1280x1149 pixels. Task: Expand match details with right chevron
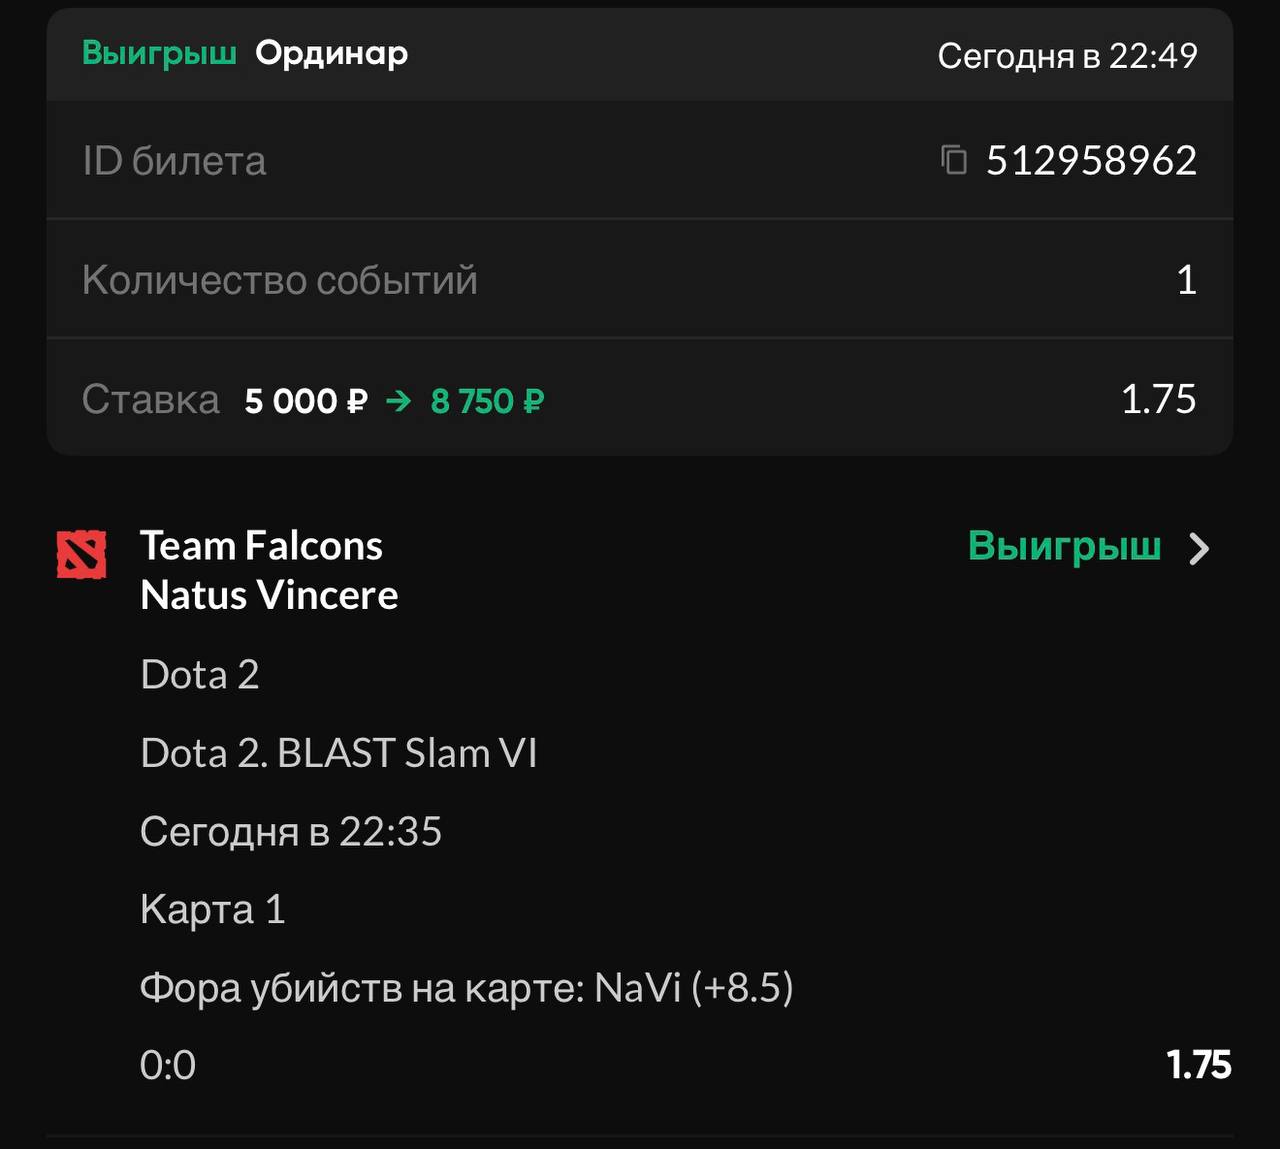pyautogui.click(x=1199, y=549)
